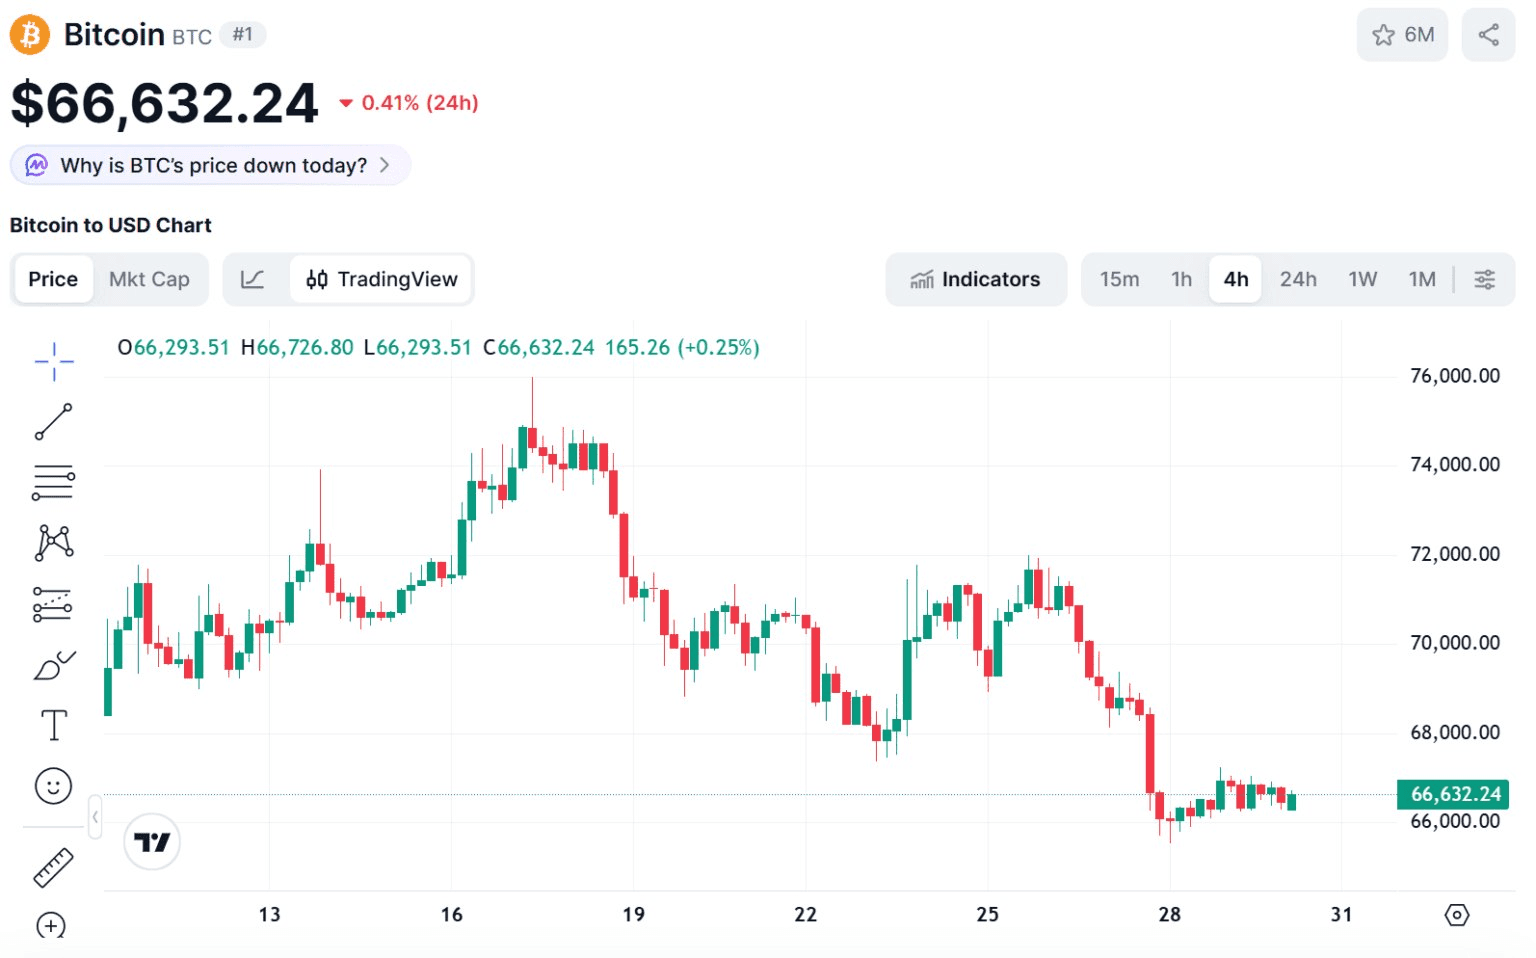Switch to the line chart view
The image size is (1536, 958).
pyautogui.click(x=253, y=279)
